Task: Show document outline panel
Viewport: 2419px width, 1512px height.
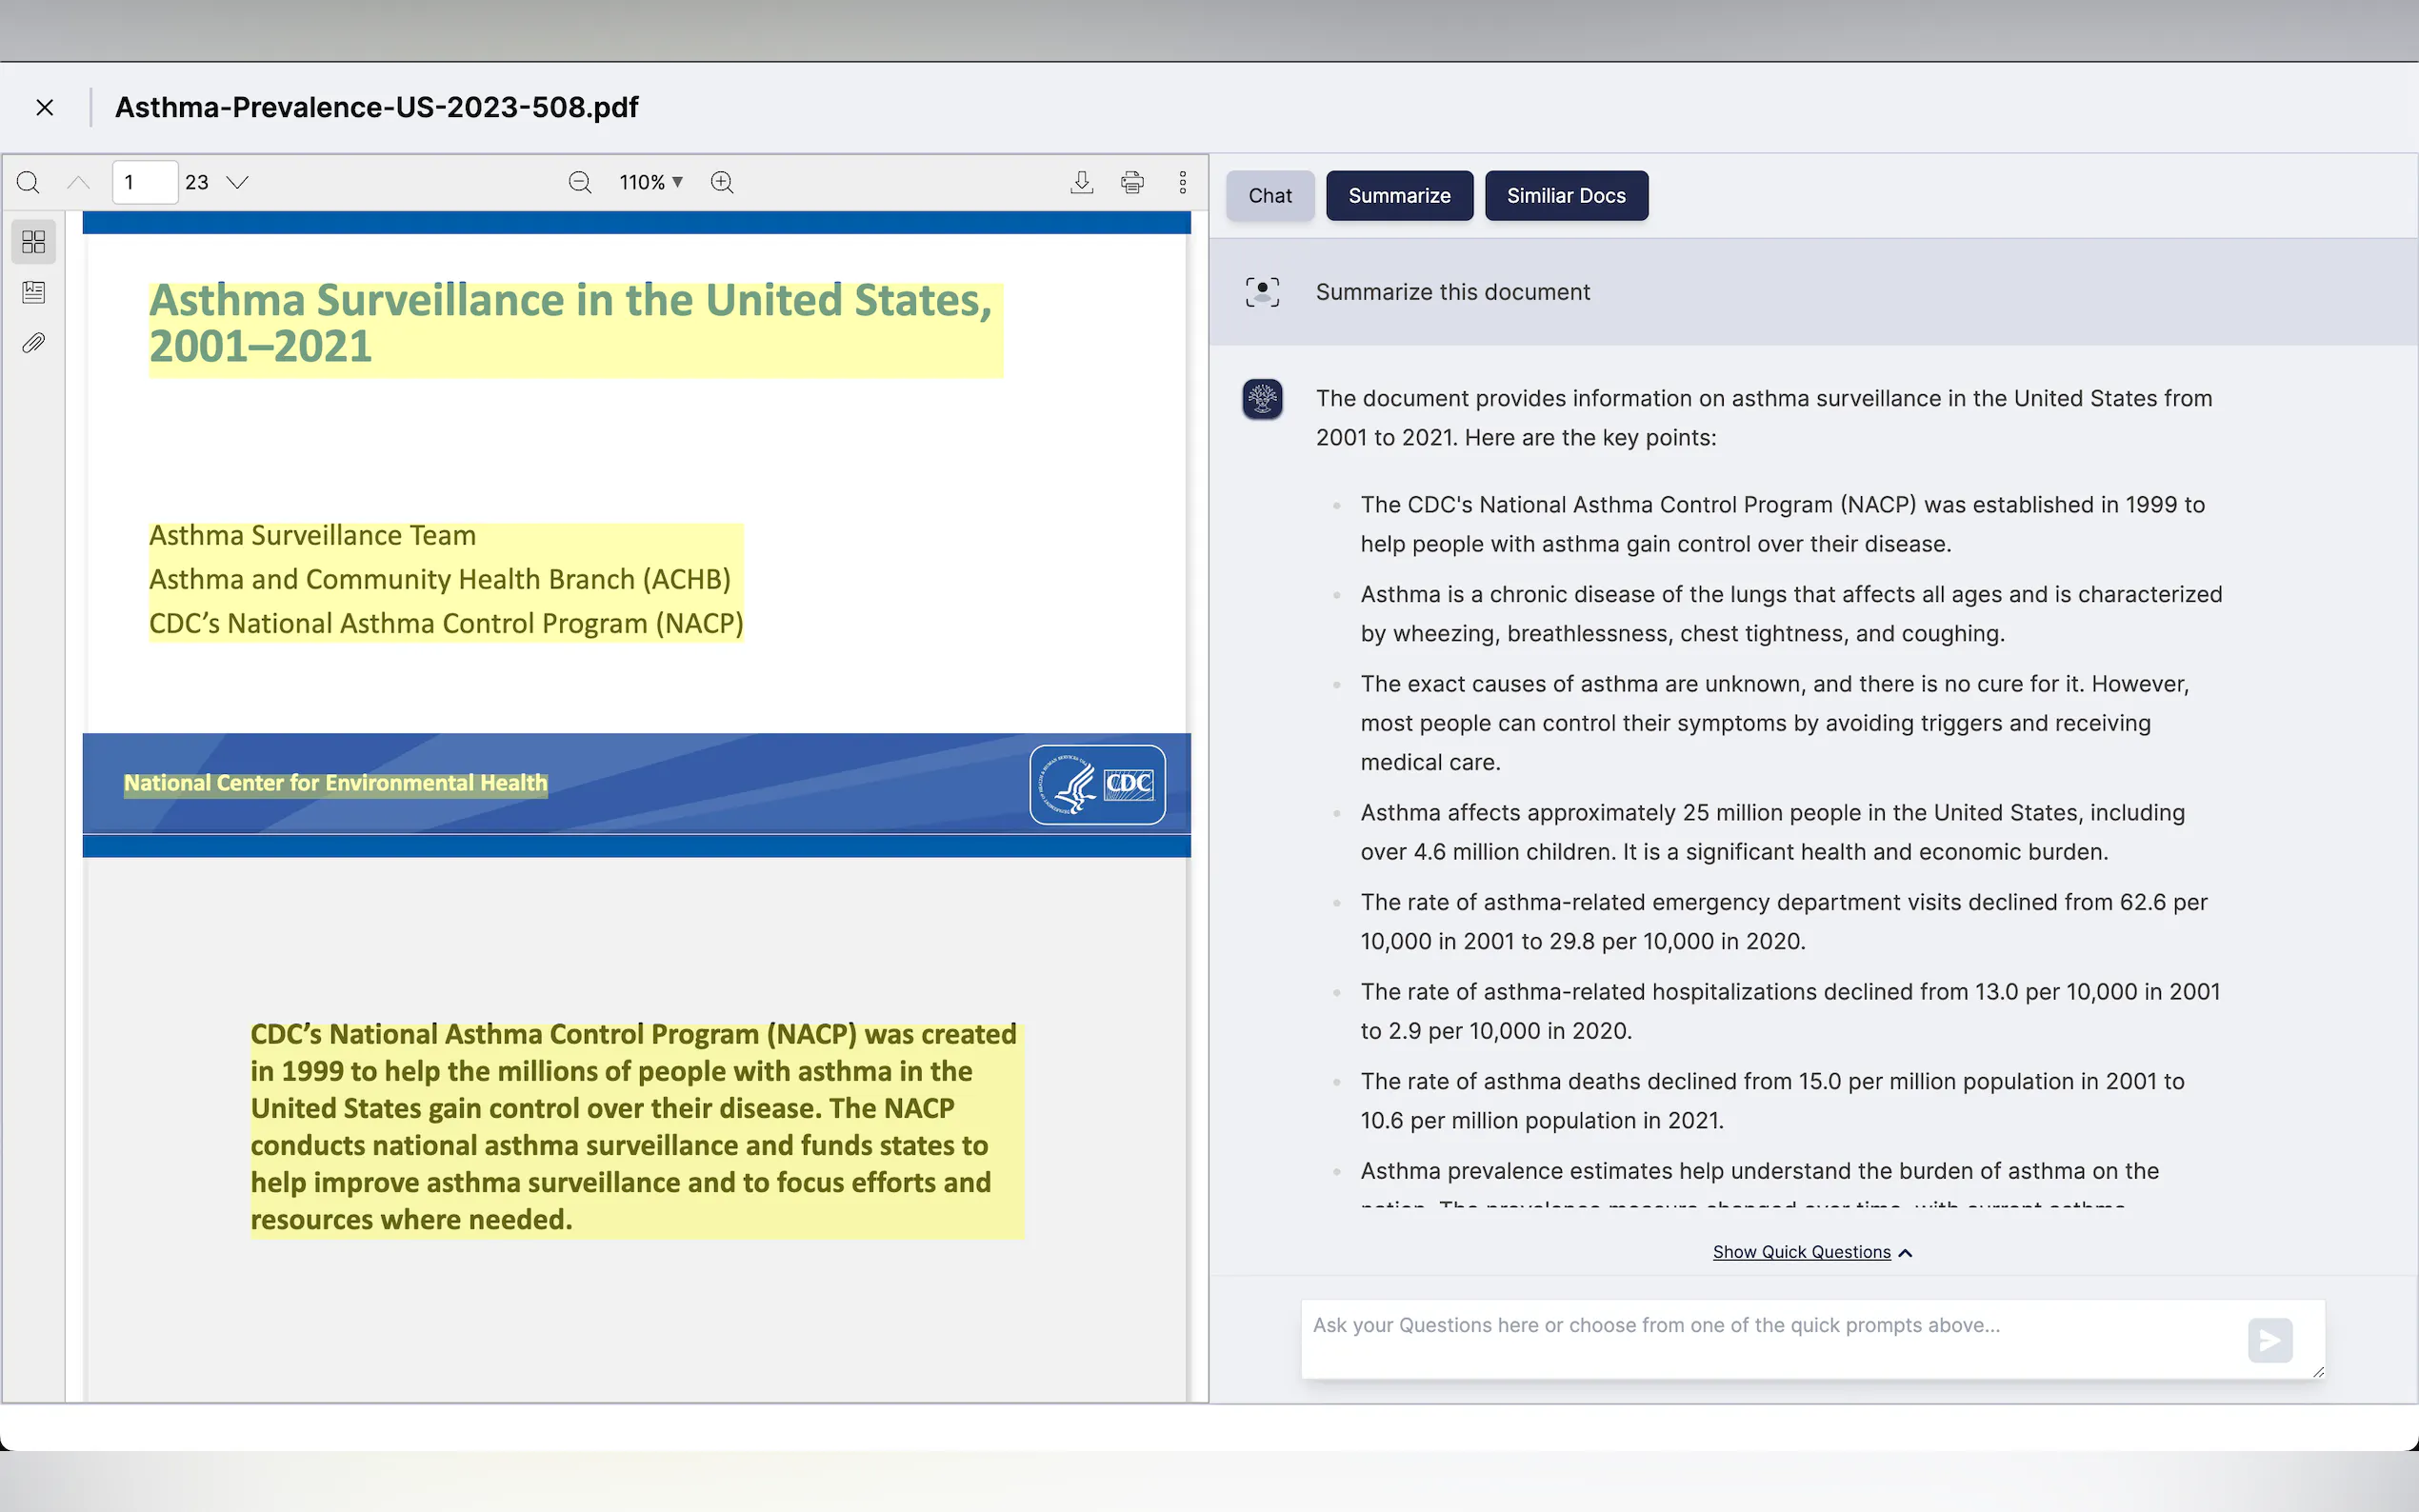Action: [33, 292]
